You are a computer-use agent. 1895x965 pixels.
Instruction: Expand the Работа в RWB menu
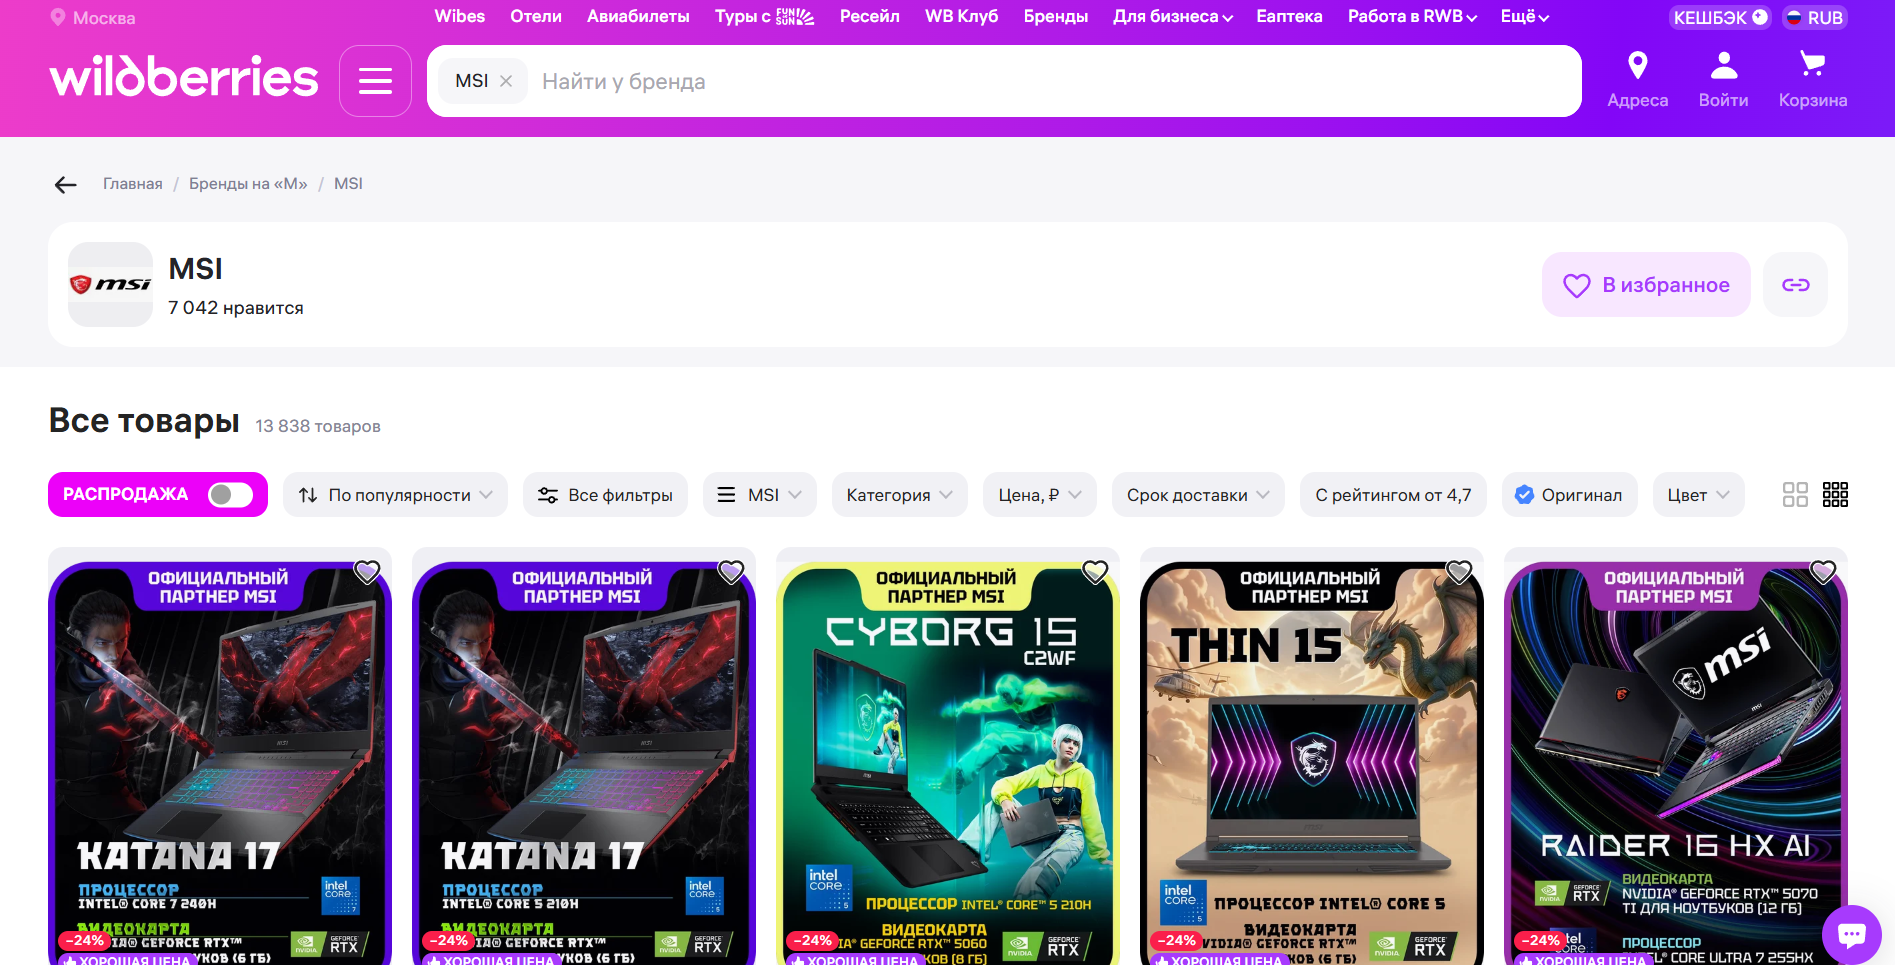pos(1412,16)
